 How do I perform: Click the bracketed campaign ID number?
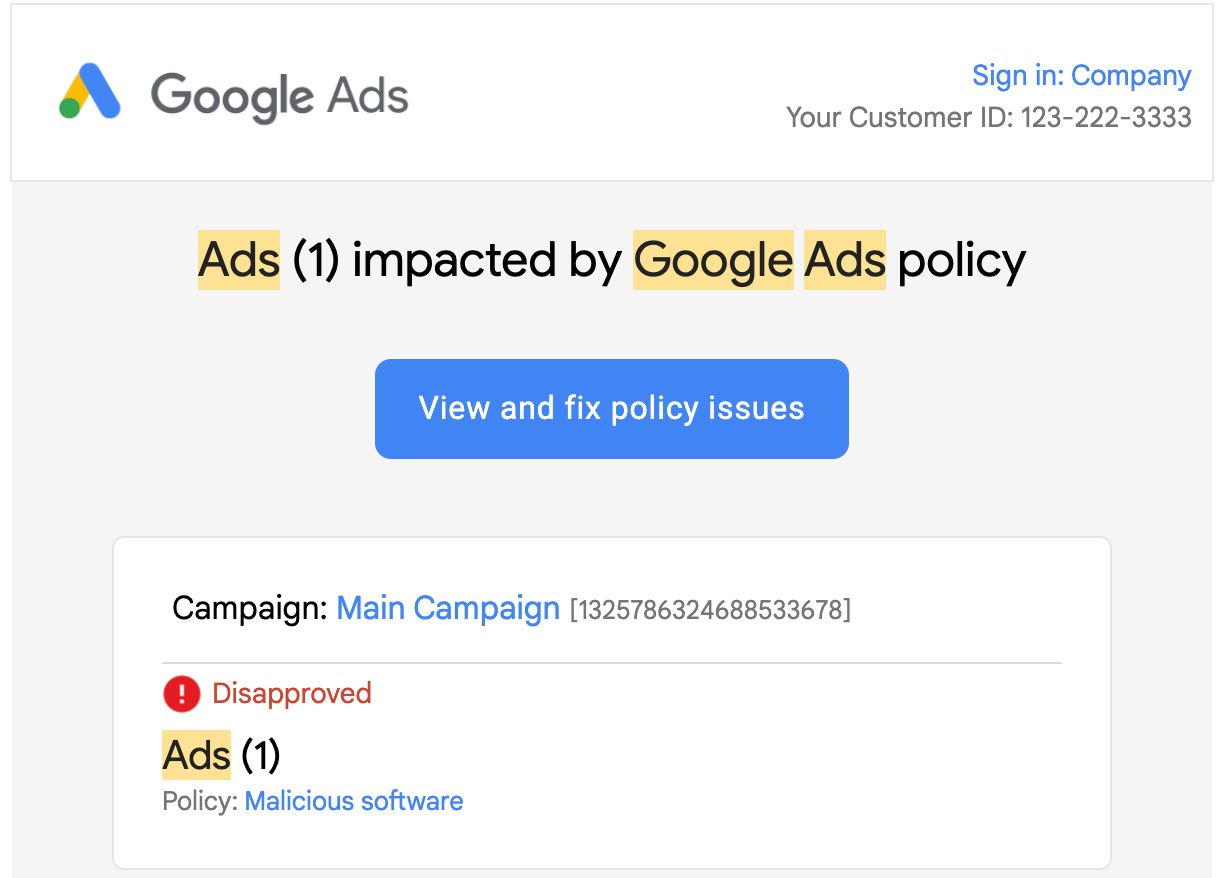(710, 609)
